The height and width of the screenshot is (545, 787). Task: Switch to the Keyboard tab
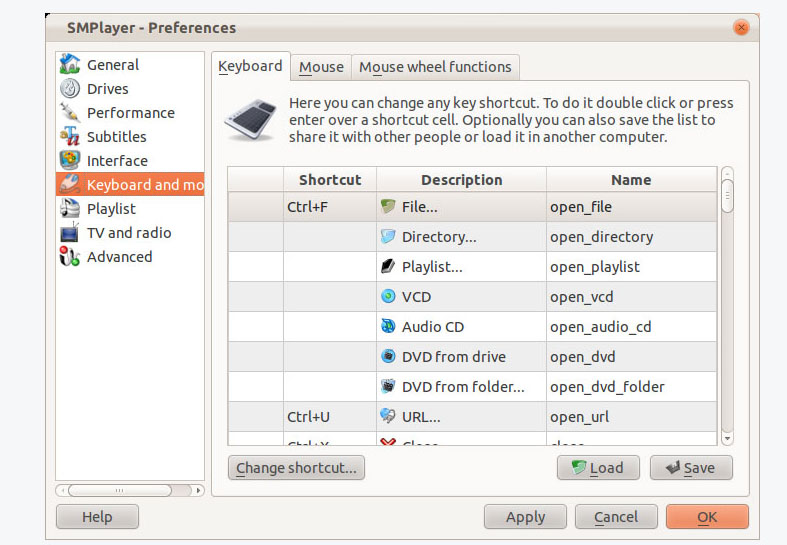[250, 66]
